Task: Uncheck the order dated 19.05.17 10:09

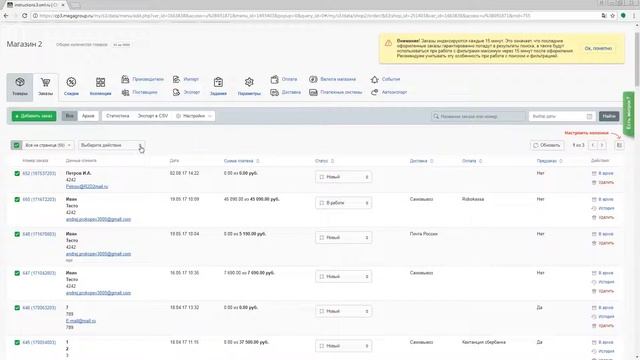Action: 17,200
